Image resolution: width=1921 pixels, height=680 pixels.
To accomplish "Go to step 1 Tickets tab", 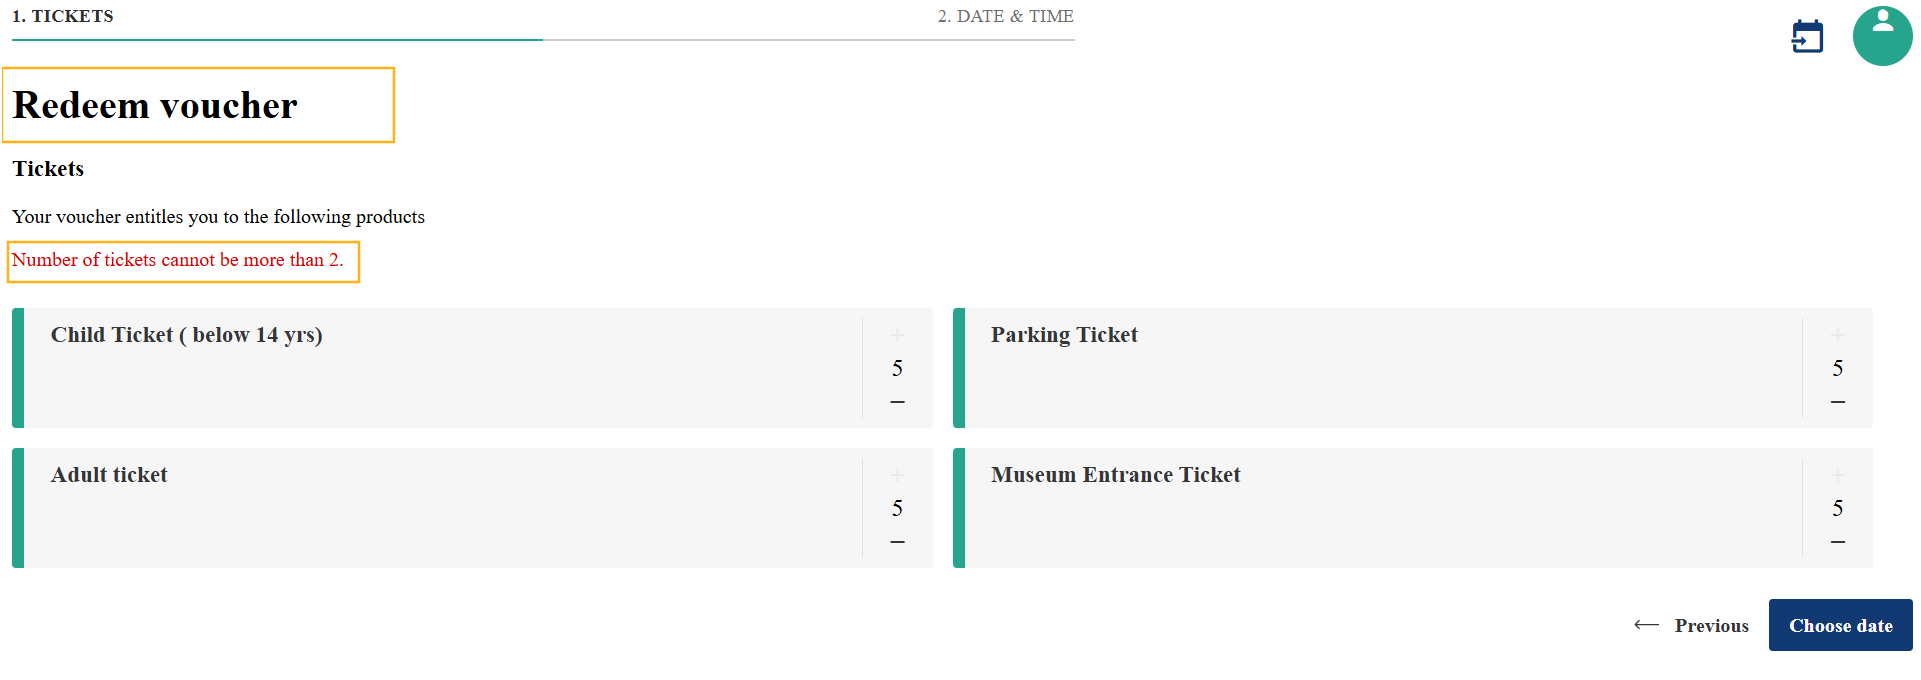I will (63, 16).
